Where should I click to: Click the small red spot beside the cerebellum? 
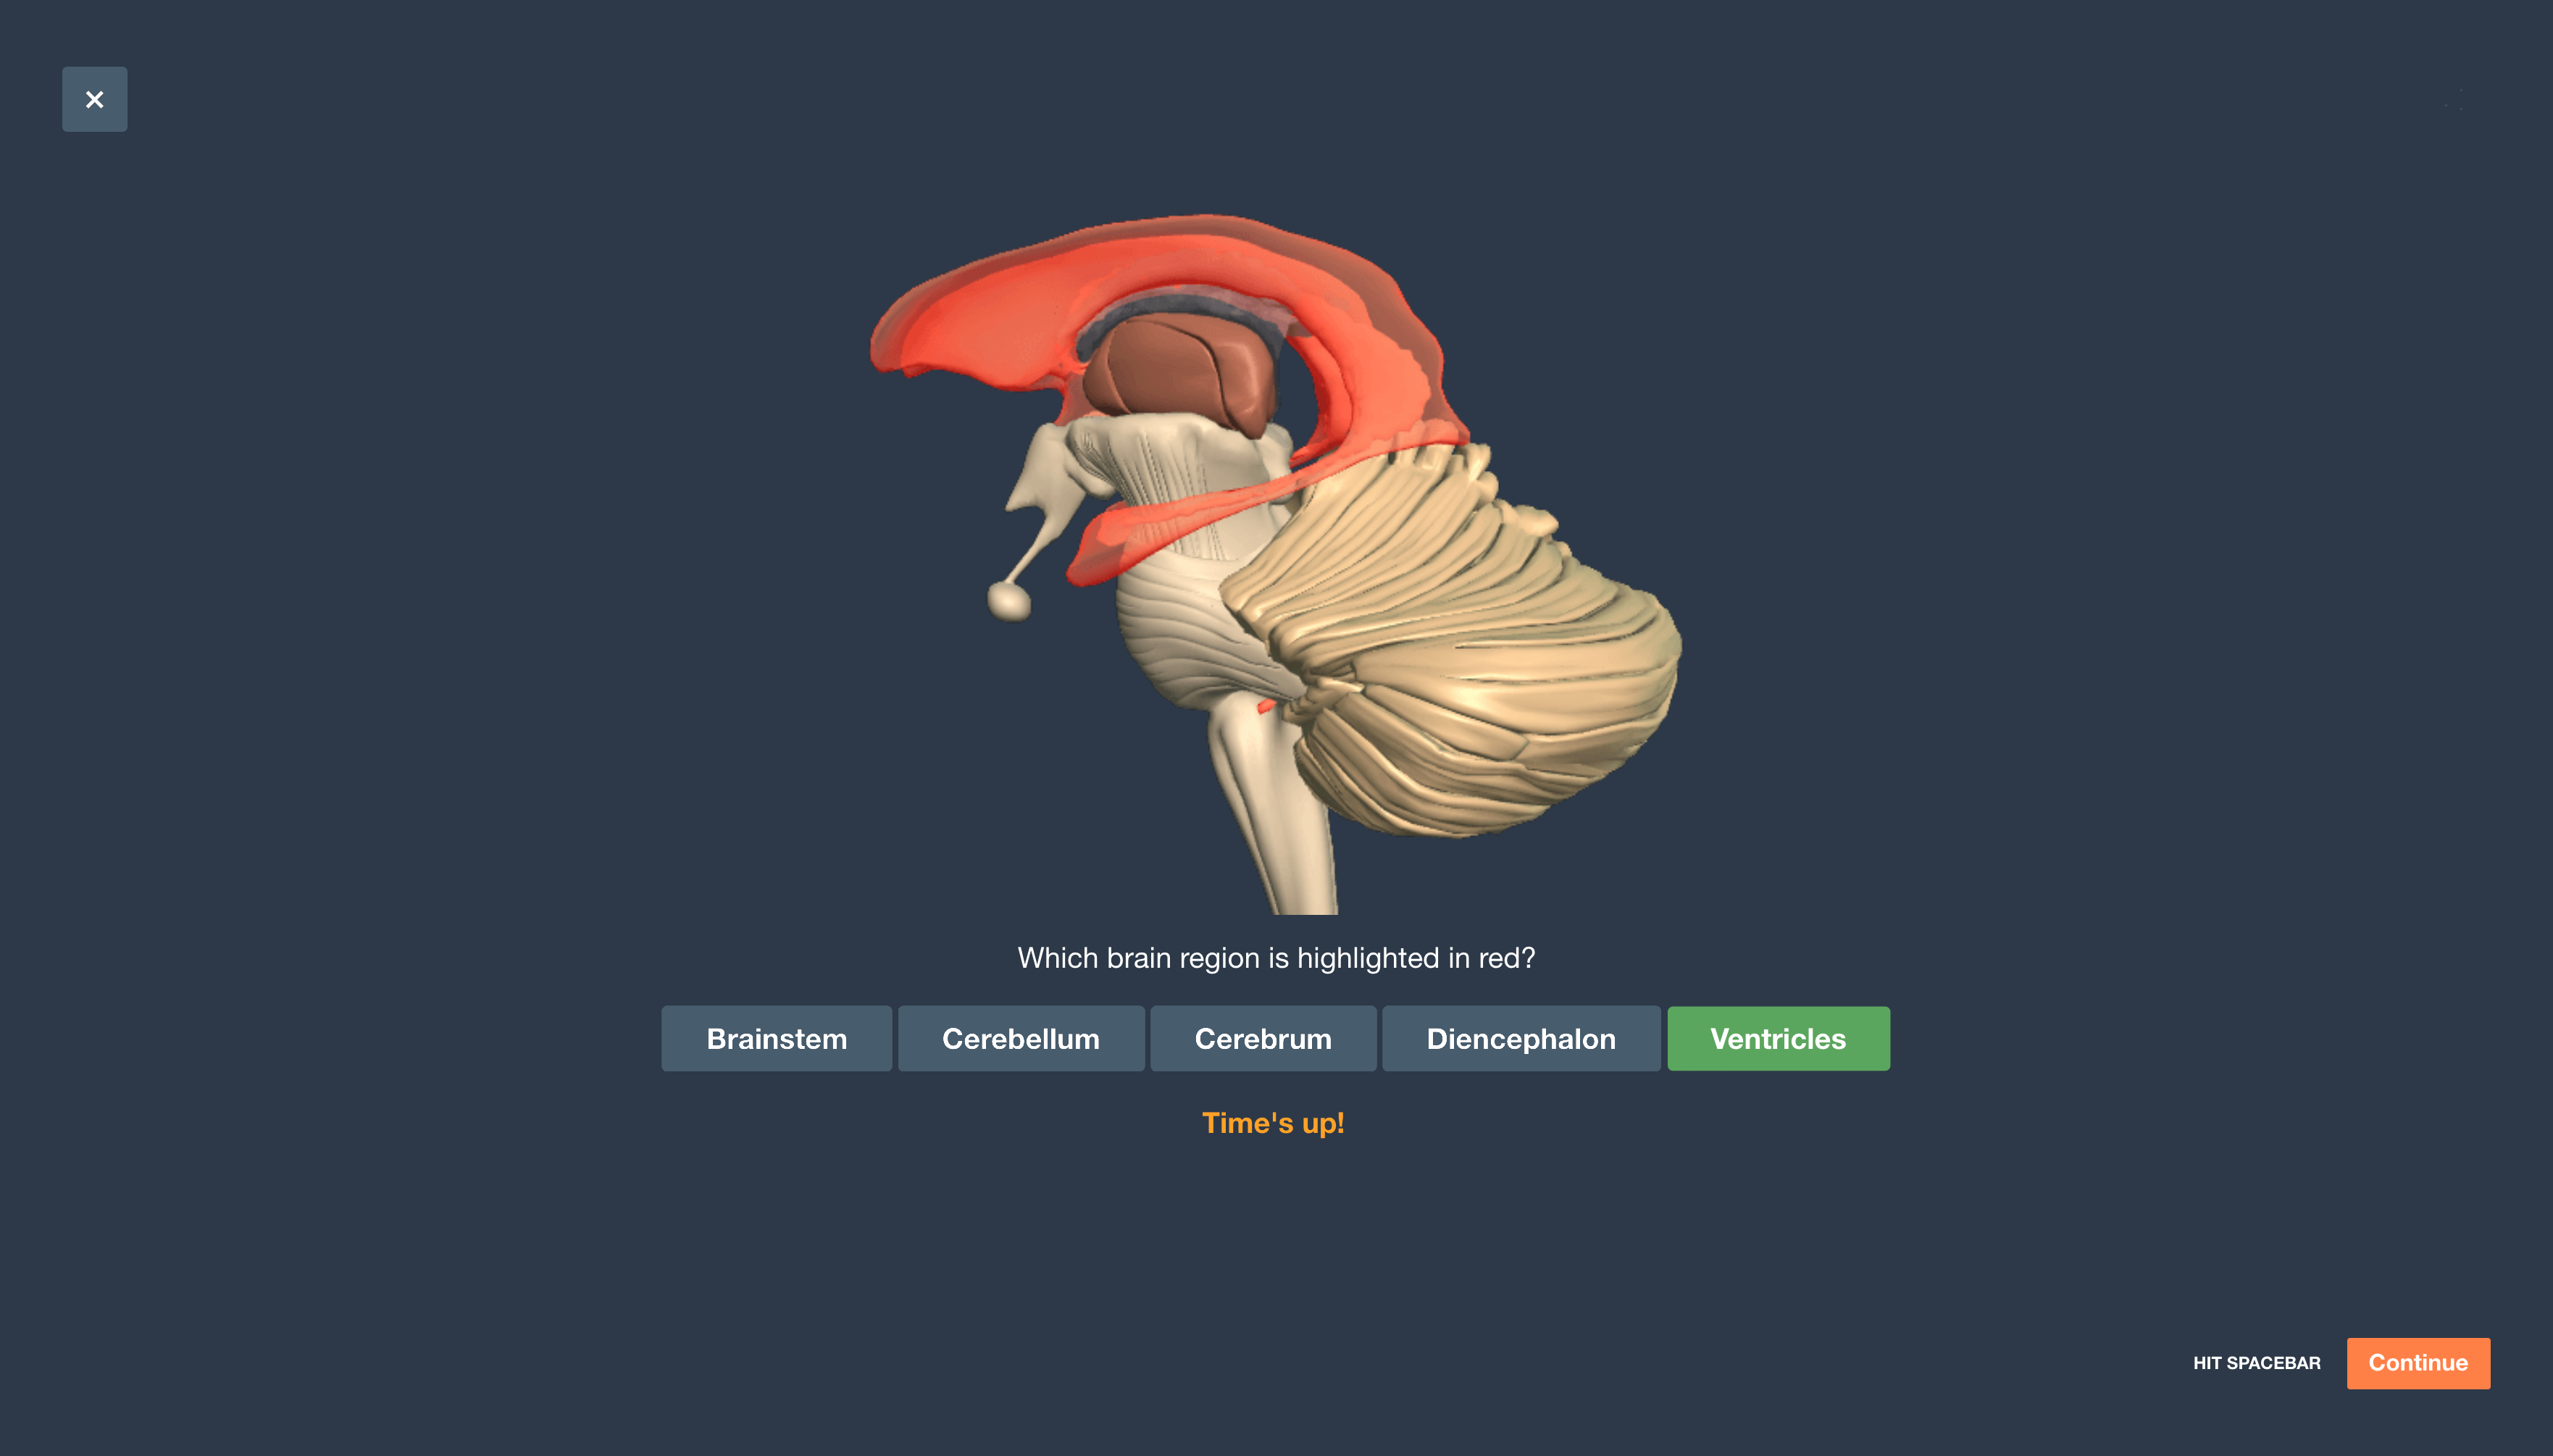(x=1265, y=708)
